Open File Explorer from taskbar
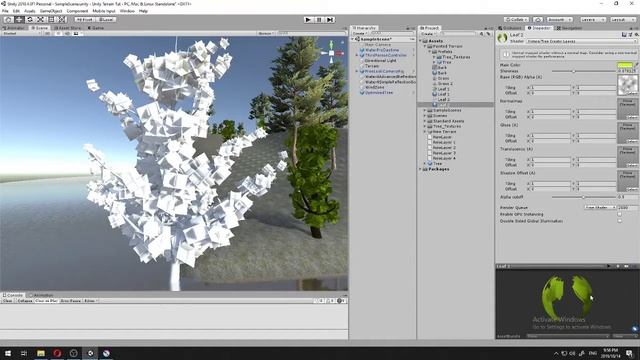 pyautogui.click(x=41, y=353)
